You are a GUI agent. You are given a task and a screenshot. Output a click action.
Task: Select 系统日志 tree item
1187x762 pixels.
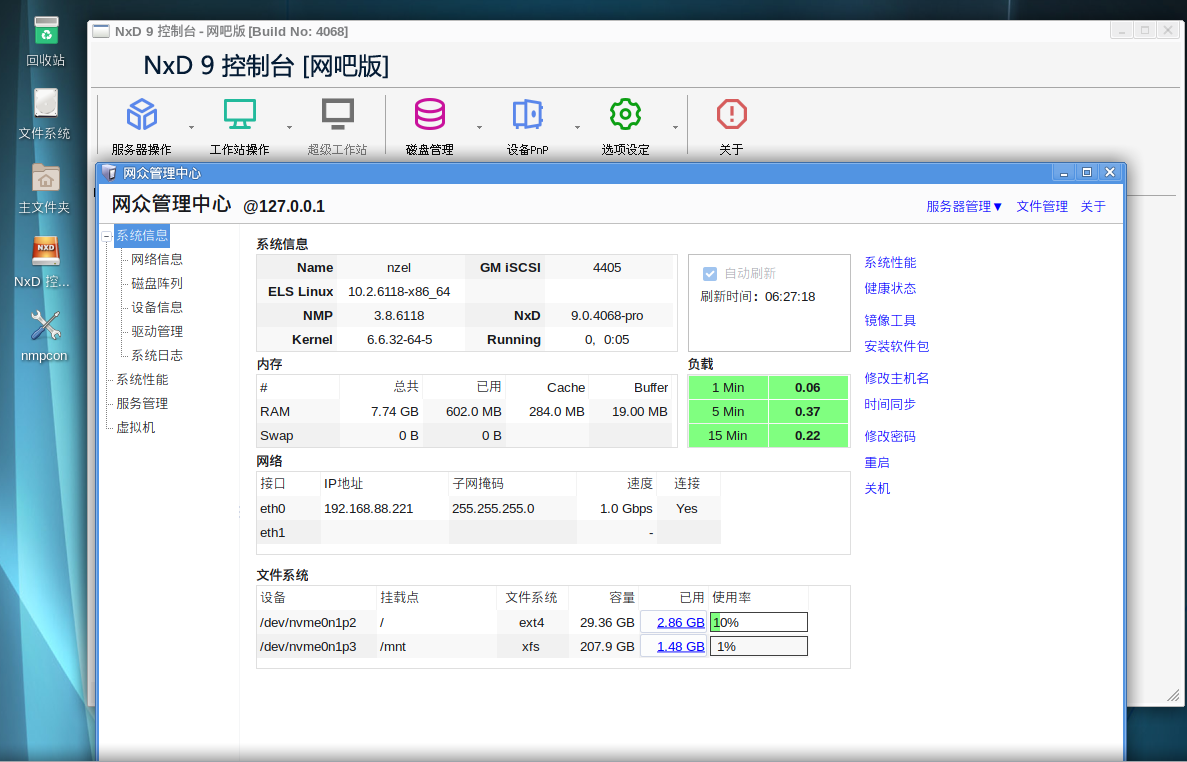(157, 355)
